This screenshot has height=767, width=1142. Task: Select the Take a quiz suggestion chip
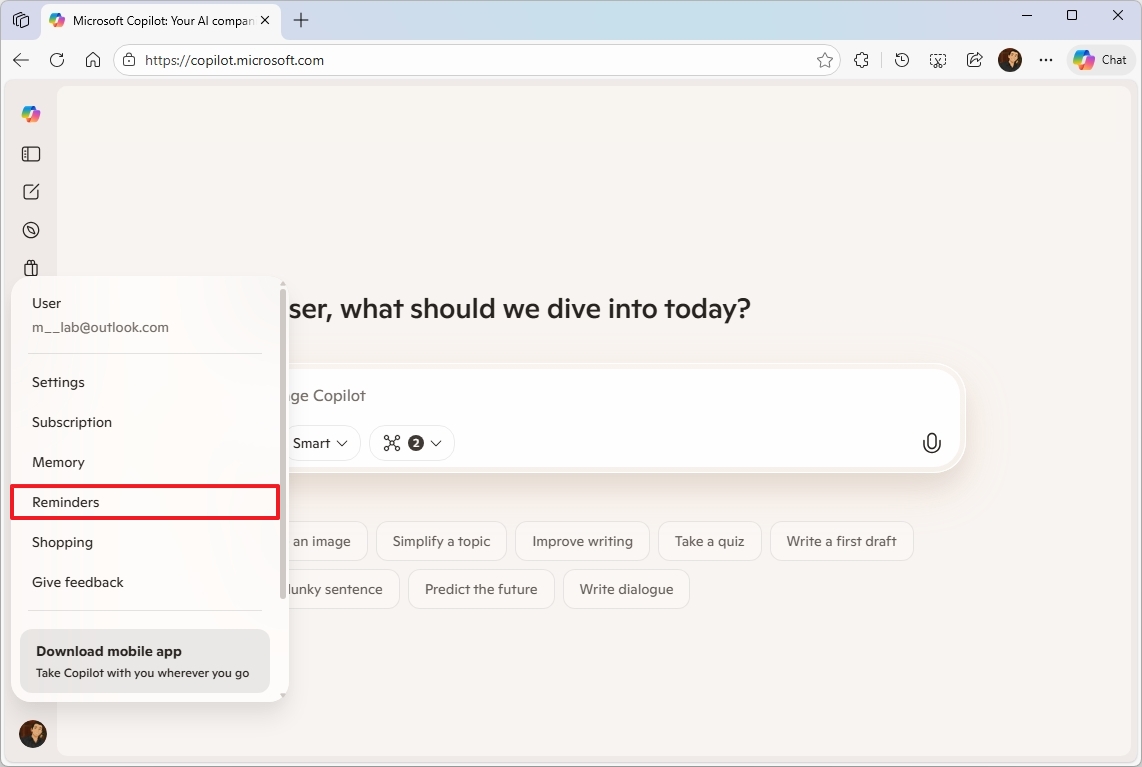click(709, 540)
